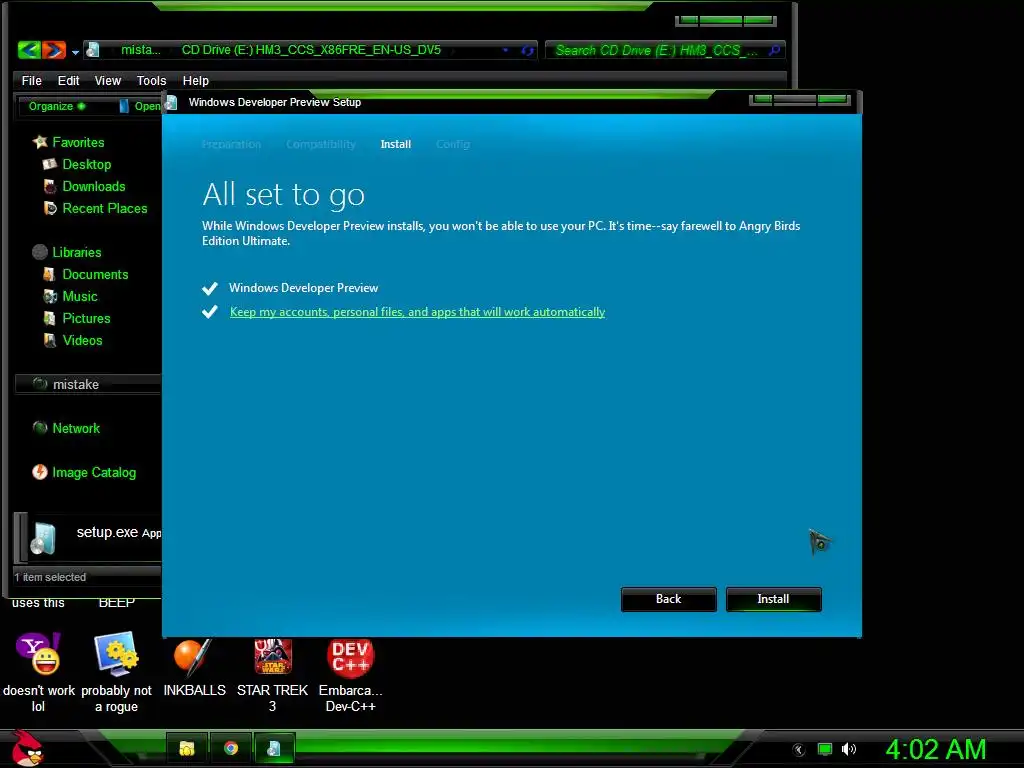The width and height of the screenshot is (1024, 768).
Task: Click the 4:02 AM taskbar clock
Action: click(x=935, y=750)
